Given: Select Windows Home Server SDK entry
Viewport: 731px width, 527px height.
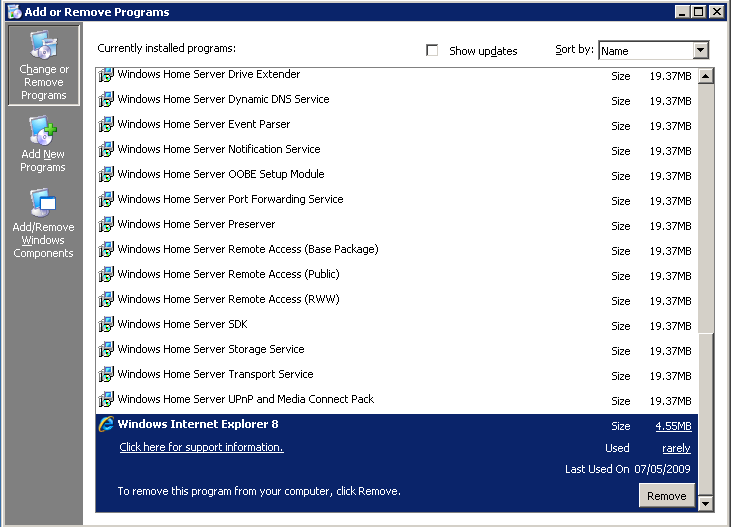Looking at the screenshot, I should 397,325.
